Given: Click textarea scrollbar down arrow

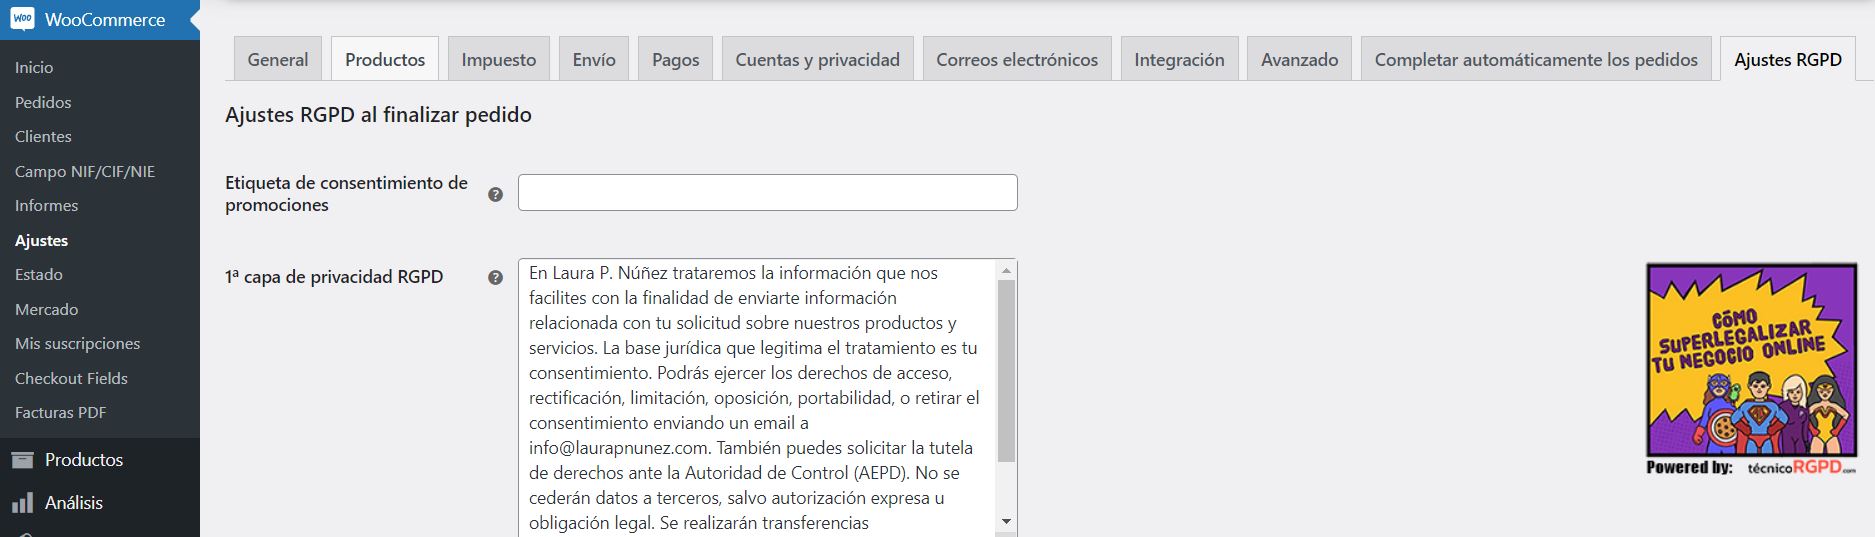Looking at the screenshot, I should tap(1006, 521).
